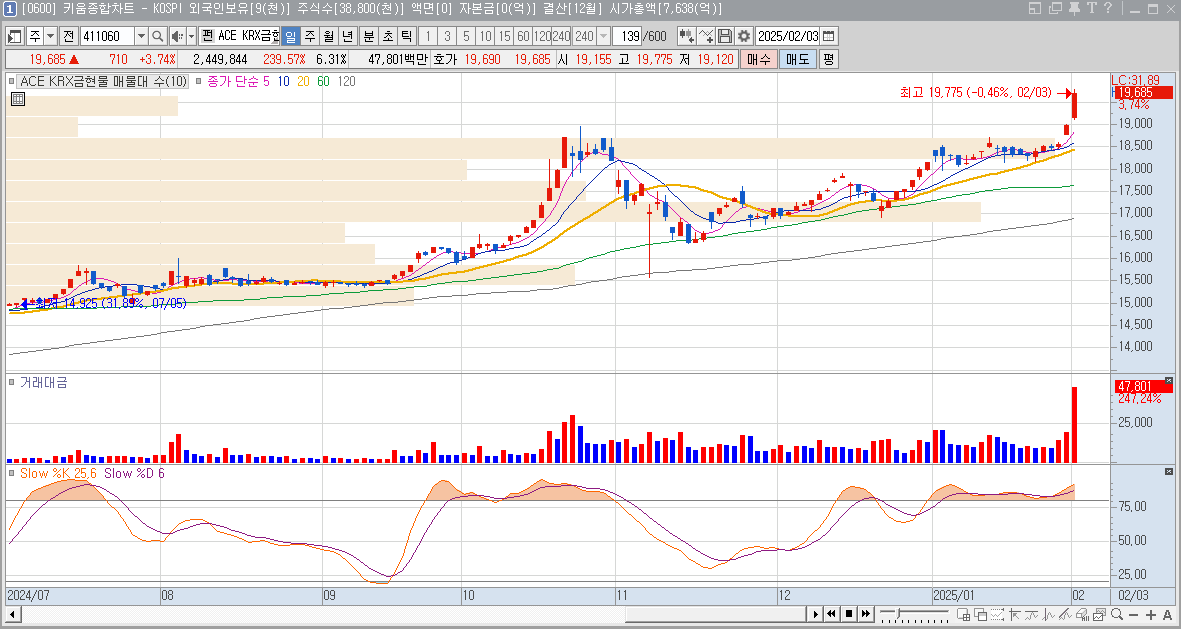1181x629 pixels.
Task: Open the 주 market type dropdown
Action: point(50,36)
